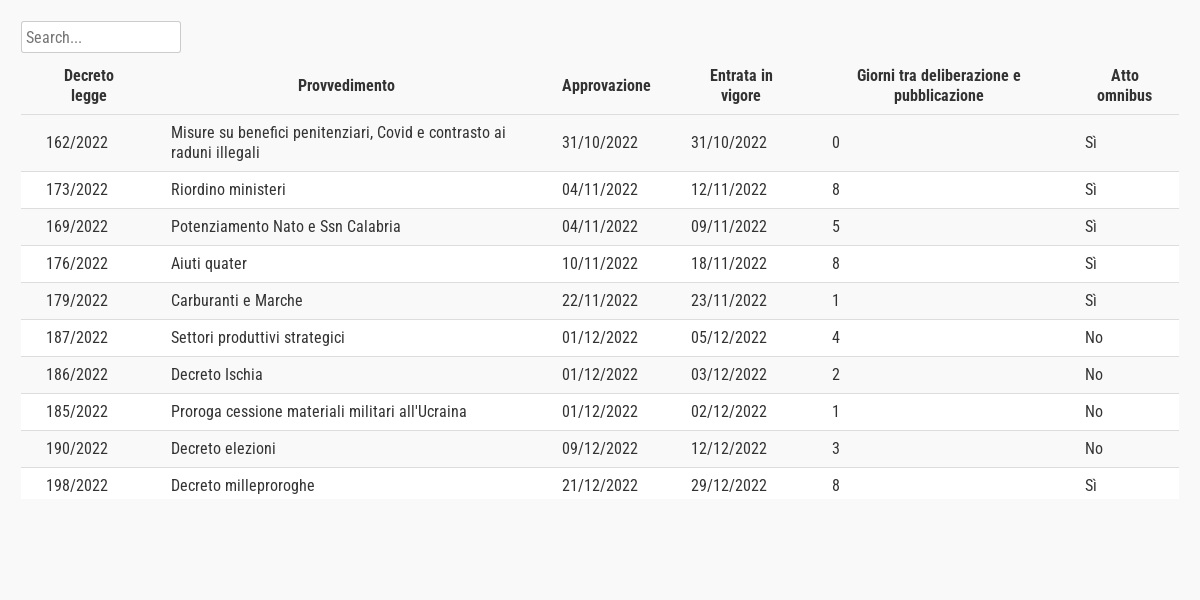Click Settori produttivi strategici entry
1200x600 pixels.
(257, 338)
